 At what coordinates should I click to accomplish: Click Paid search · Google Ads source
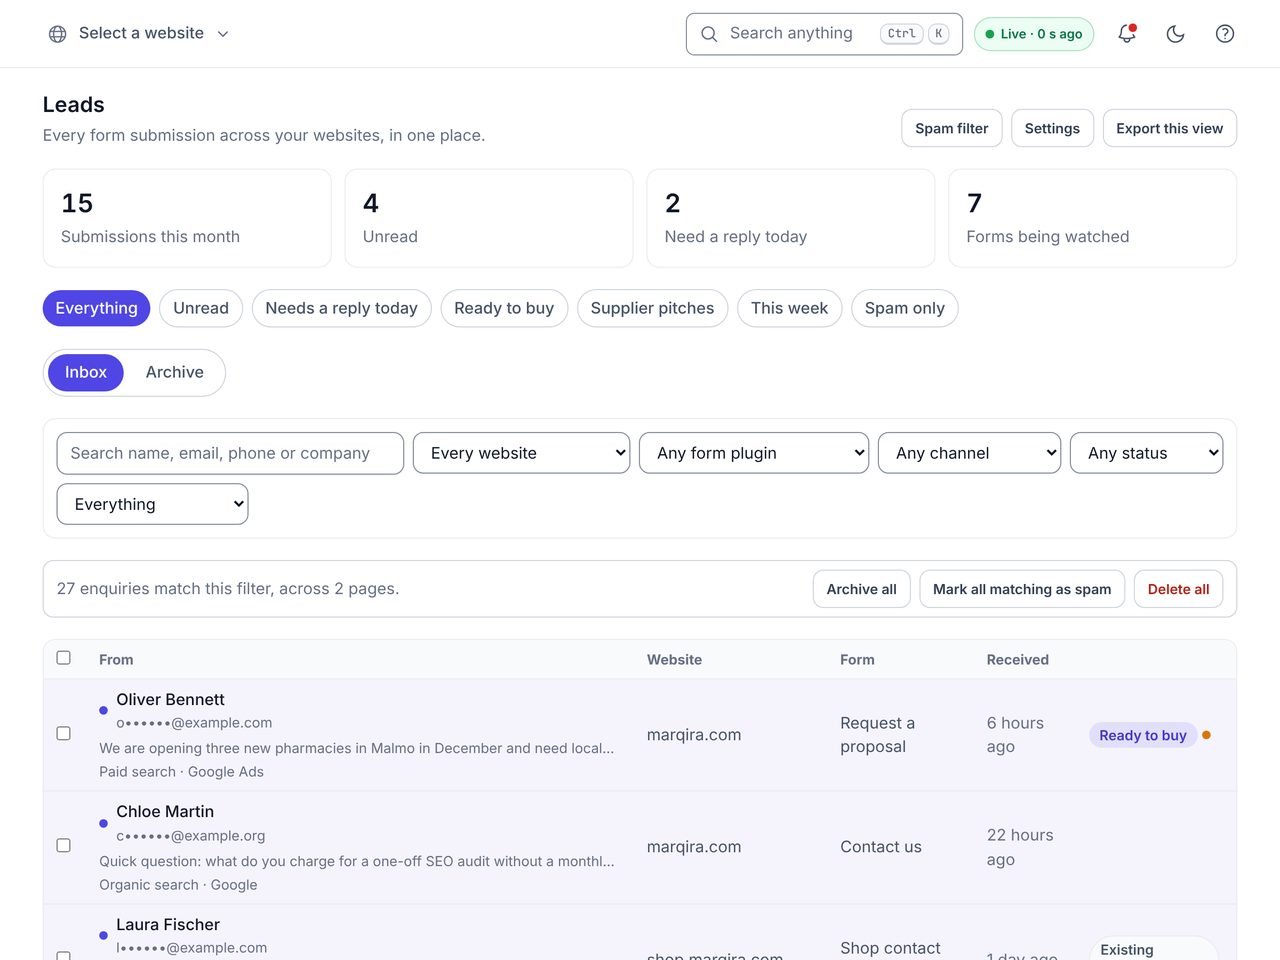tap(181, 771)
